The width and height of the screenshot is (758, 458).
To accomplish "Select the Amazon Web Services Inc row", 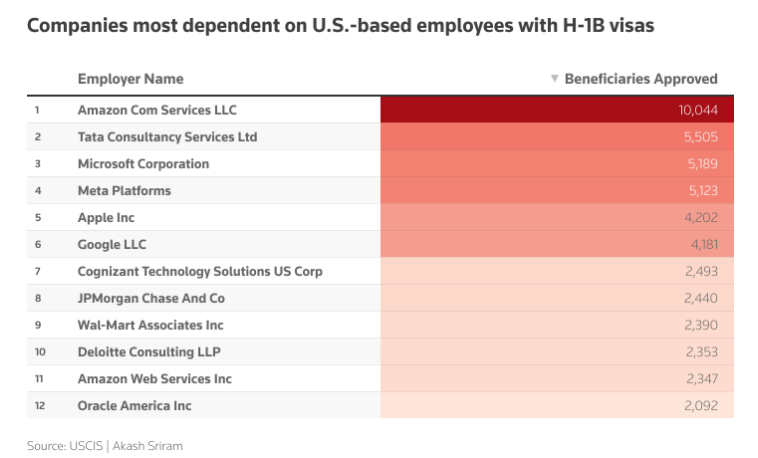I will [x=154, y=379].
